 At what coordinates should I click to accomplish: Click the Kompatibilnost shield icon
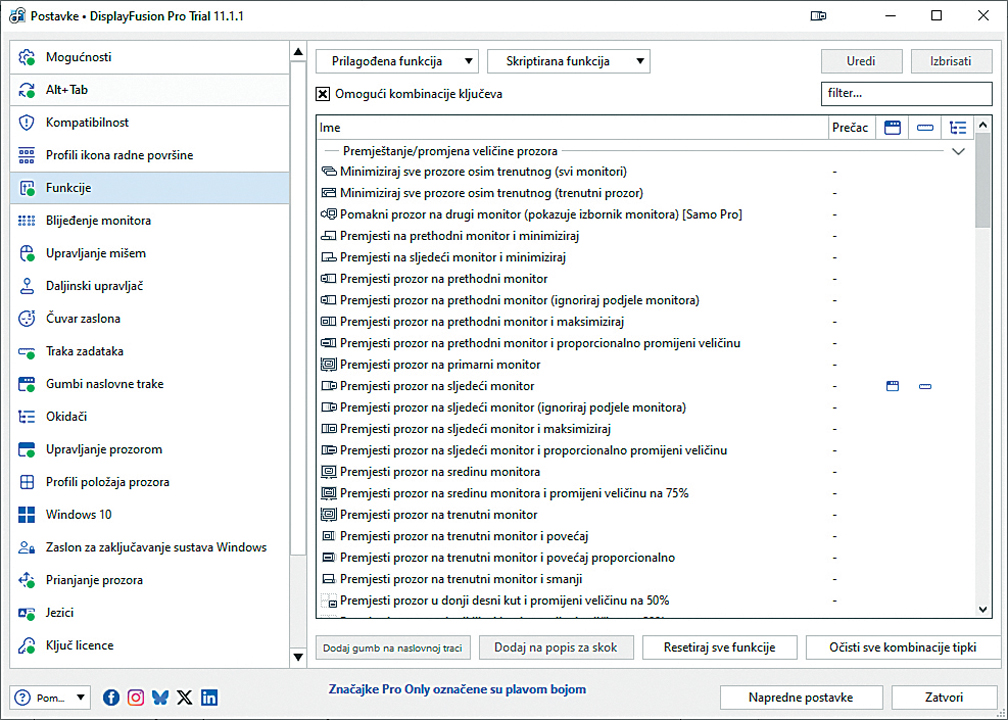[x=26, y=122]
